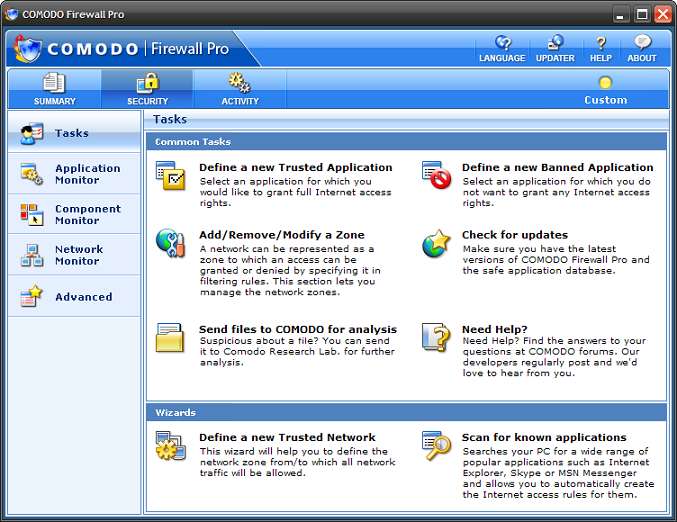Click the Check for updates globe icon
The width and height of the screenshot is (677, 522).
(x=436, y=243)
